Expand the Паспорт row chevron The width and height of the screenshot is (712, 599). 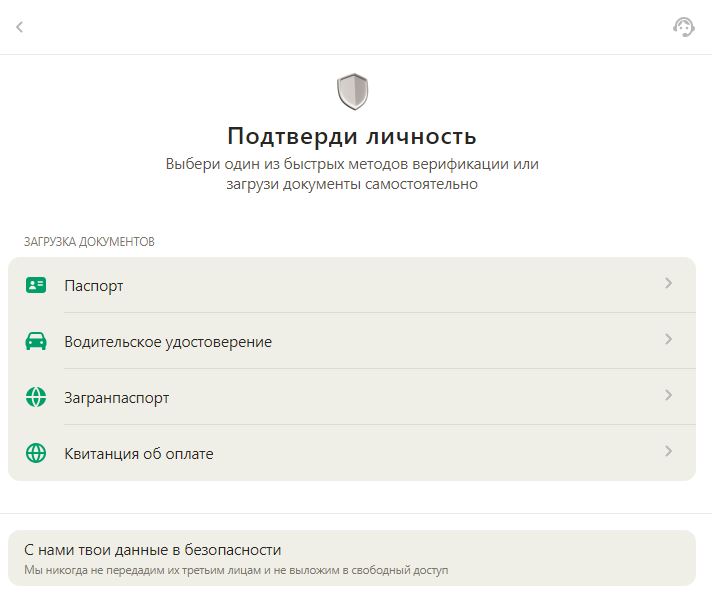pyautogui.click(x=668, y=284)
